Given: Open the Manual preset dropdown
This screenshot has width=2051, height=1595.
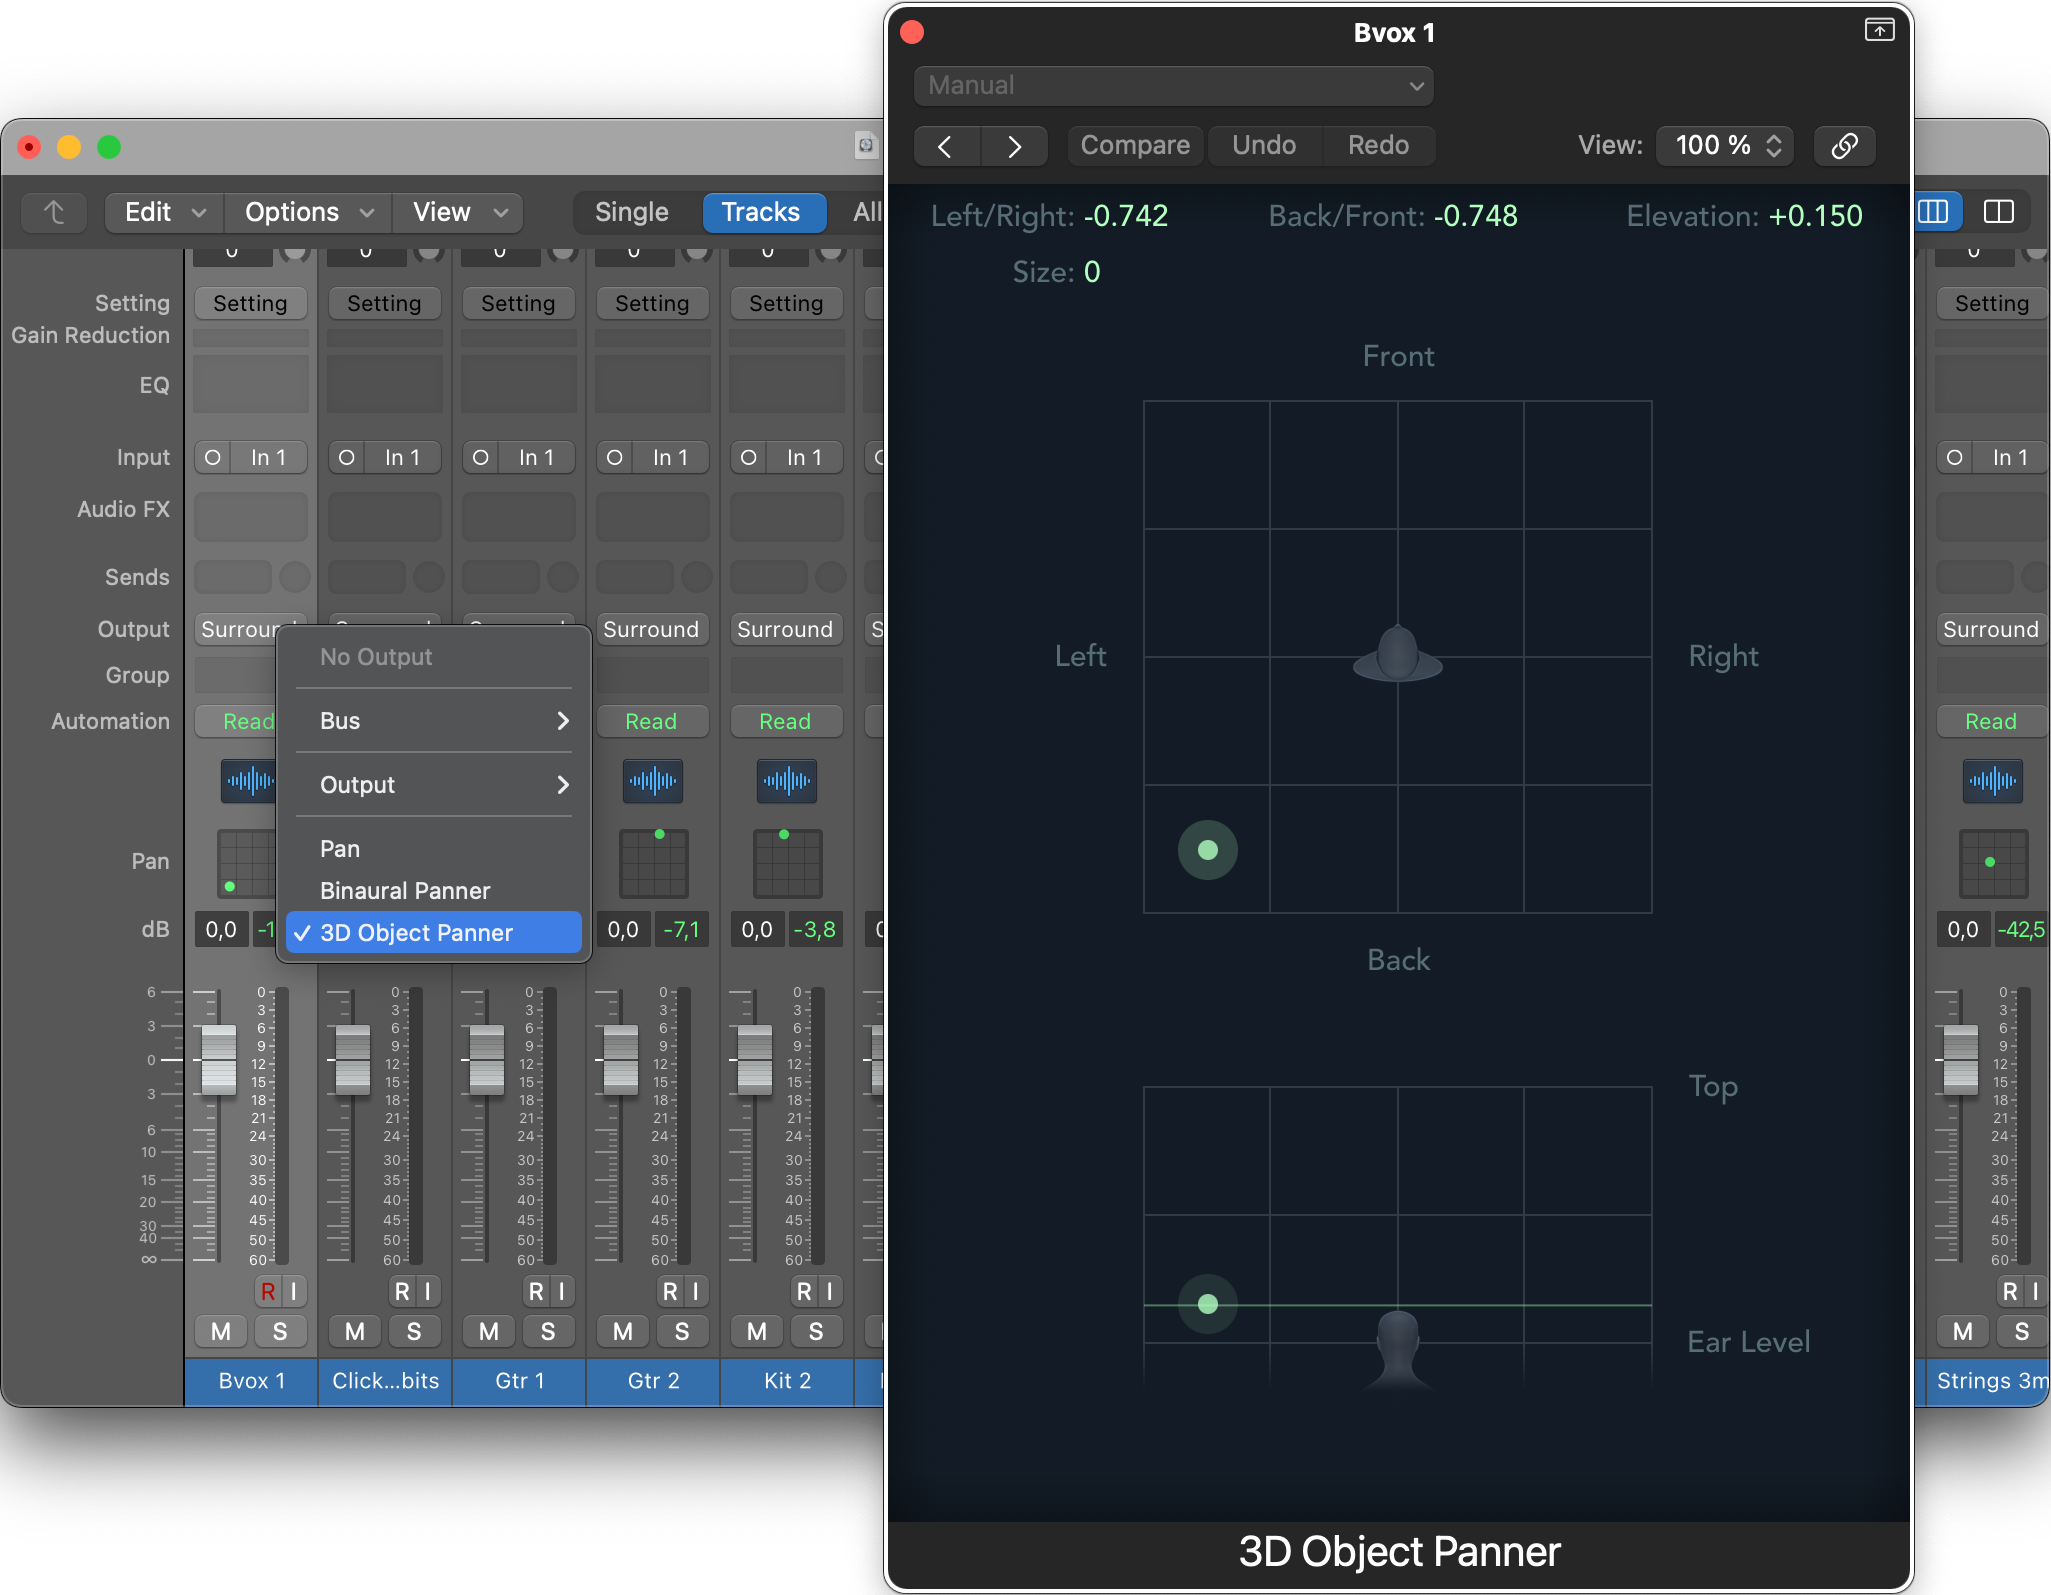Looking at the screenshot, I should click(1173, 86).
